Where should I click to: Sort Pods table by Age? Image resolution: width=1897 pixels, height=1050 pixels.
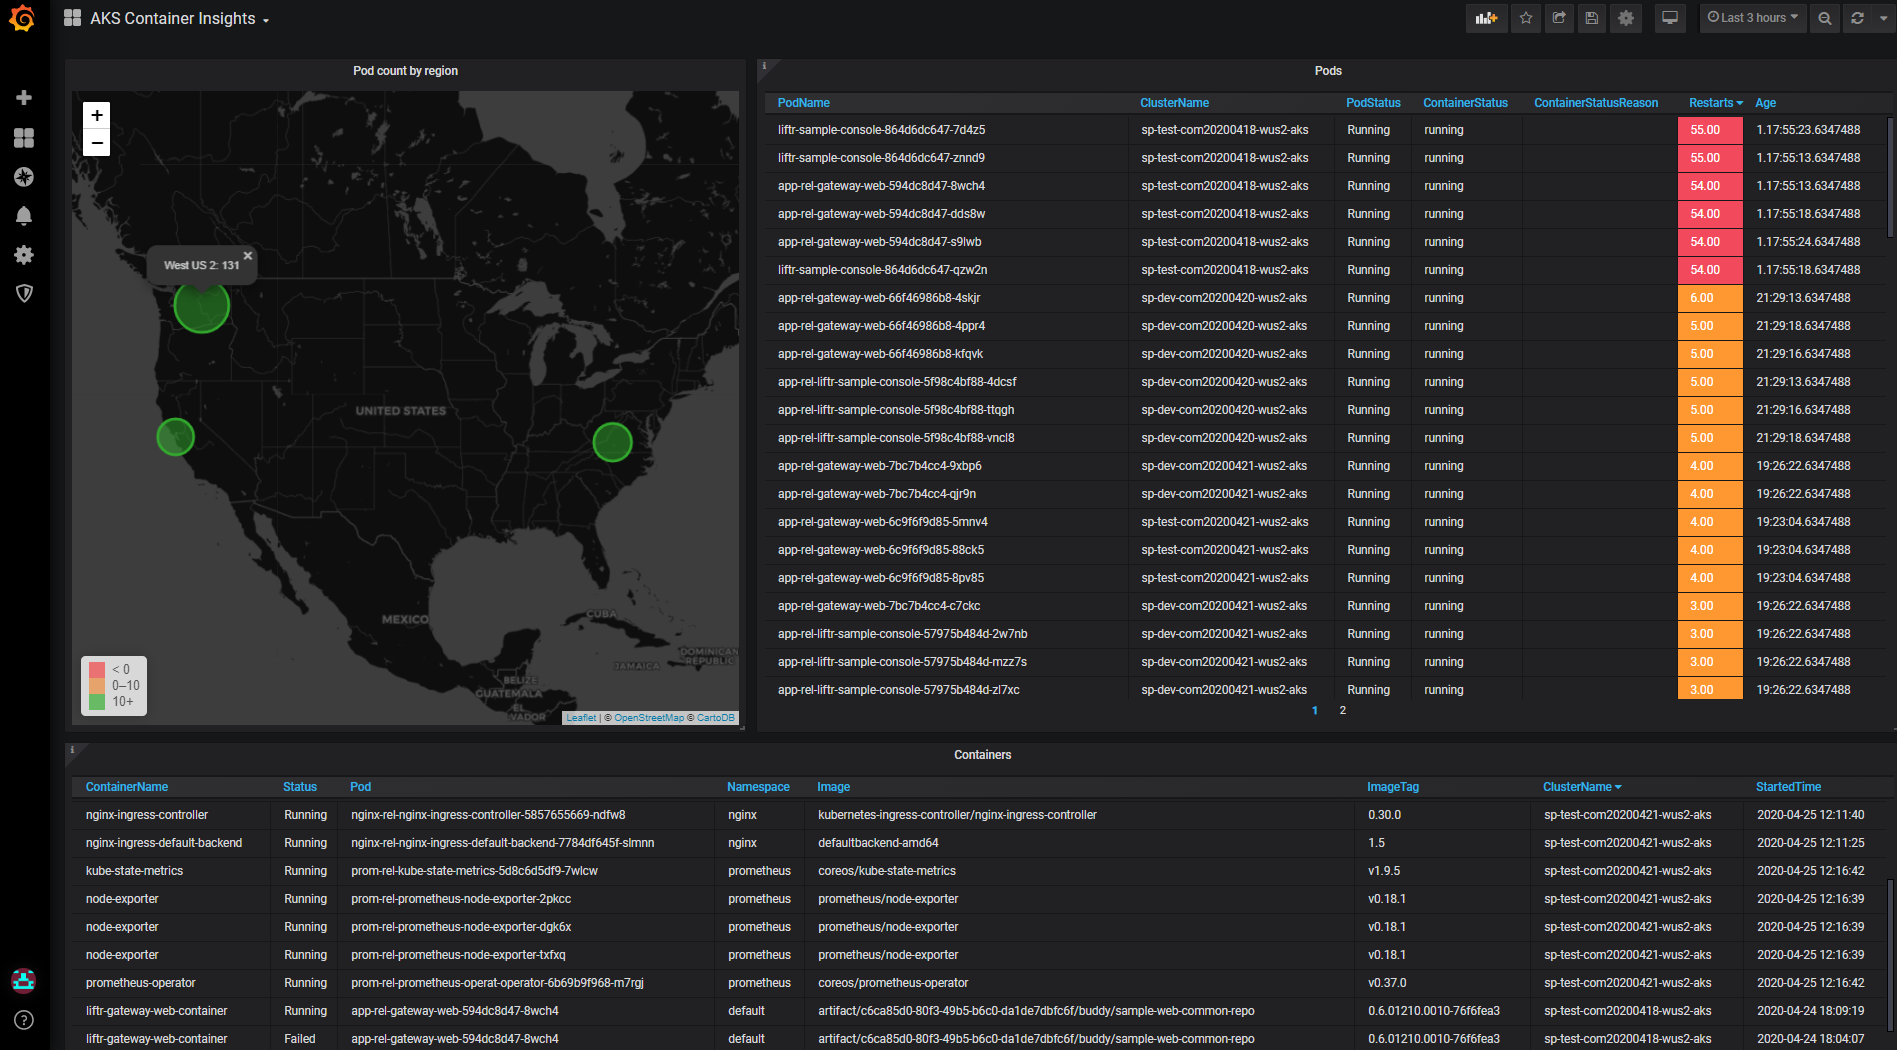[x=1765, y=103]
